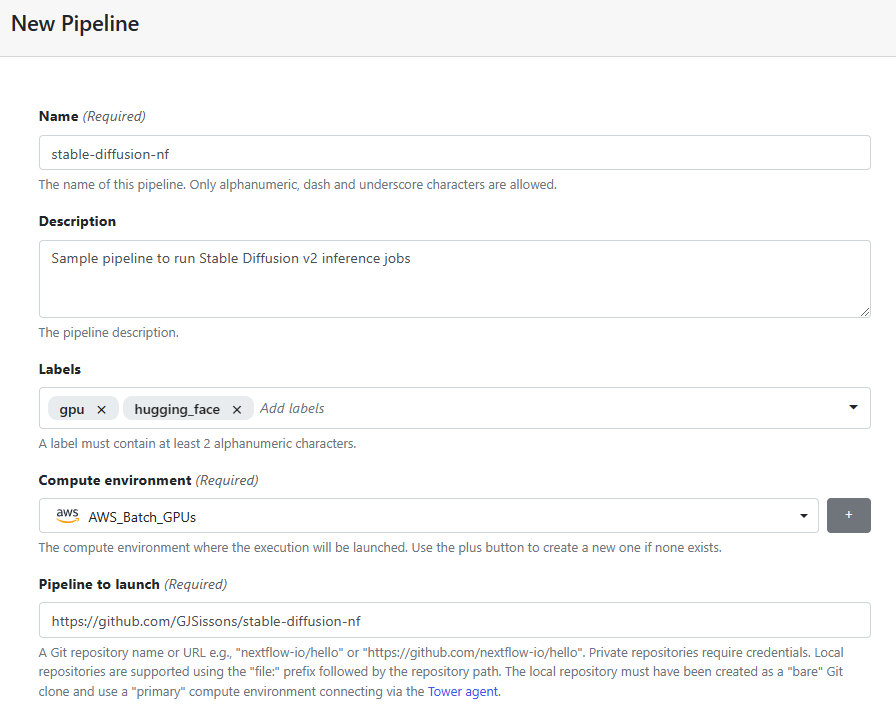The image size is (896, 704).
Task: Select the AWS_Batch_GPUs compute environment box
Action: coord(429,515)
